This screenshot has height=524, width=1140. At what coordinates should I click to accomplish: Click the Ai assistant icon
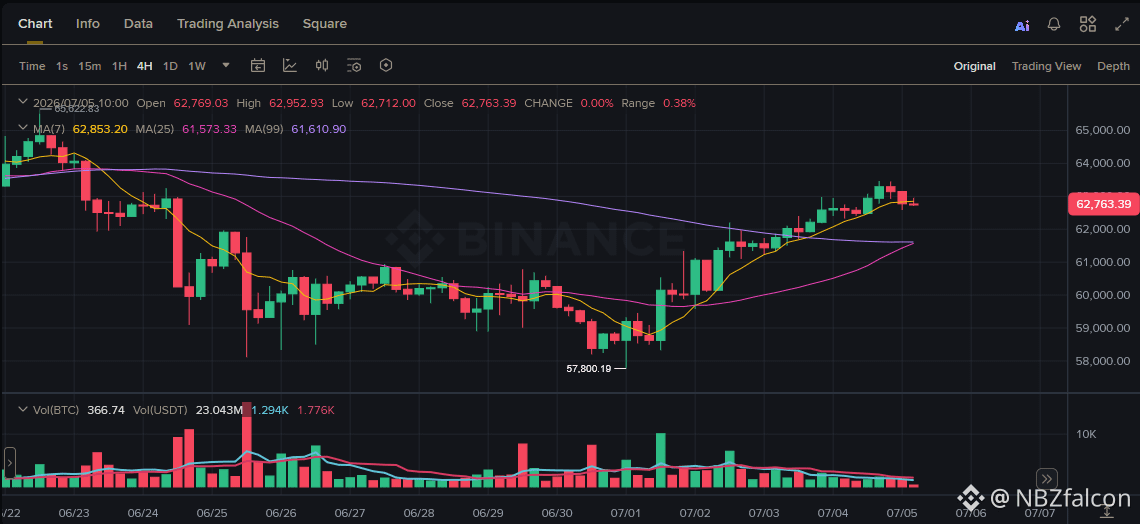click(x=1022, y=25)
